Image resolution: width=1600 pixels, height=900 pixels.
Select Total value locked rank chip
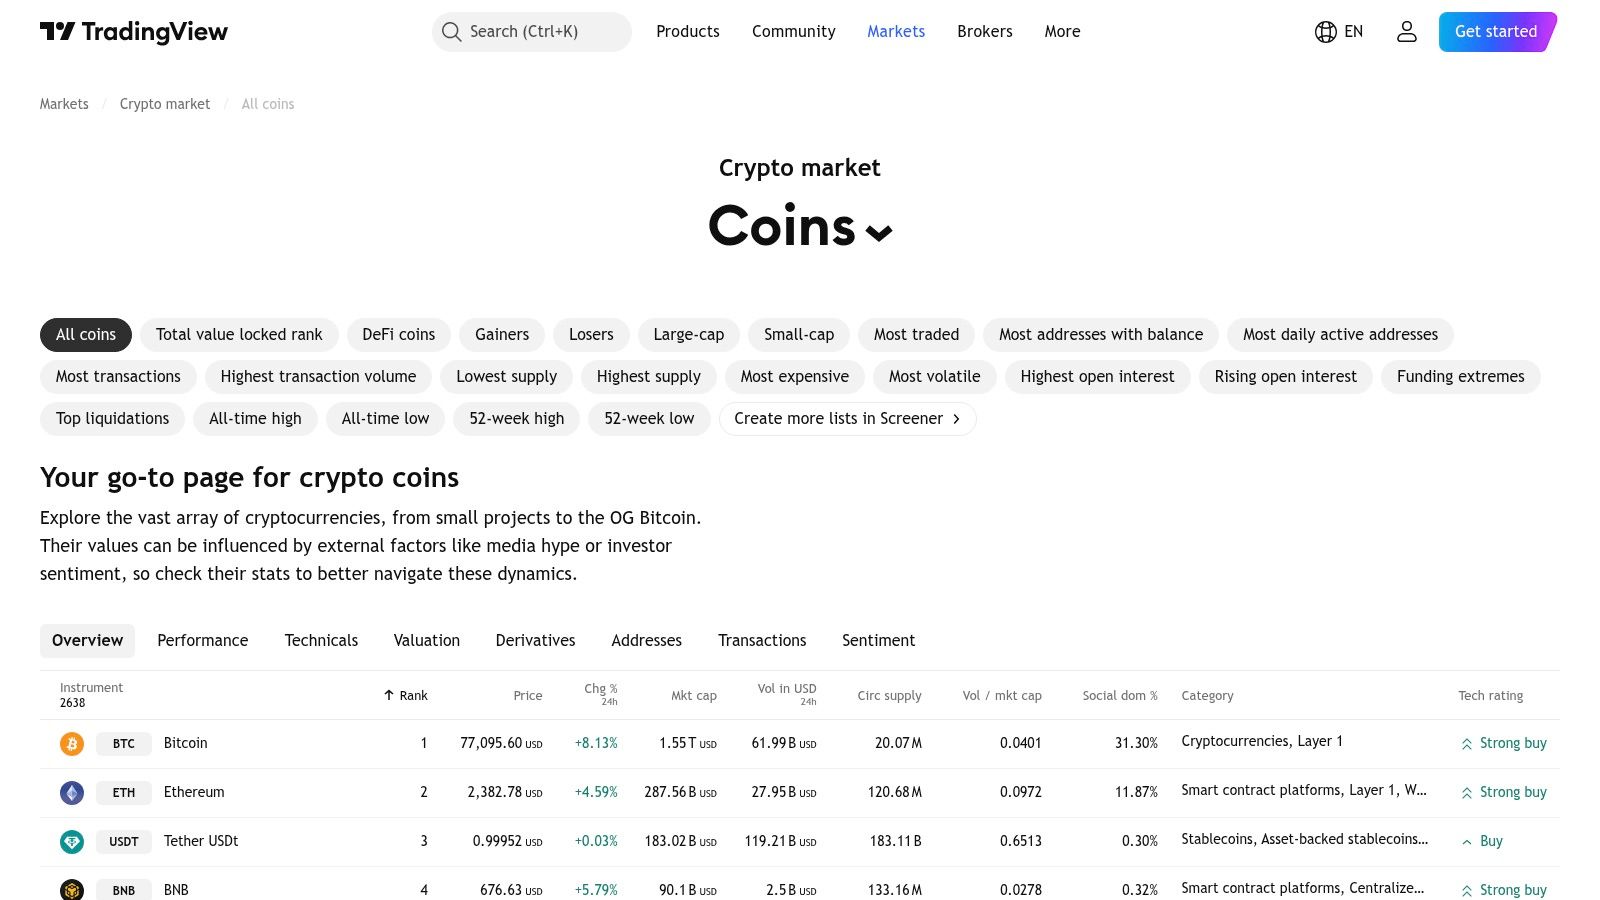[239, 335]
